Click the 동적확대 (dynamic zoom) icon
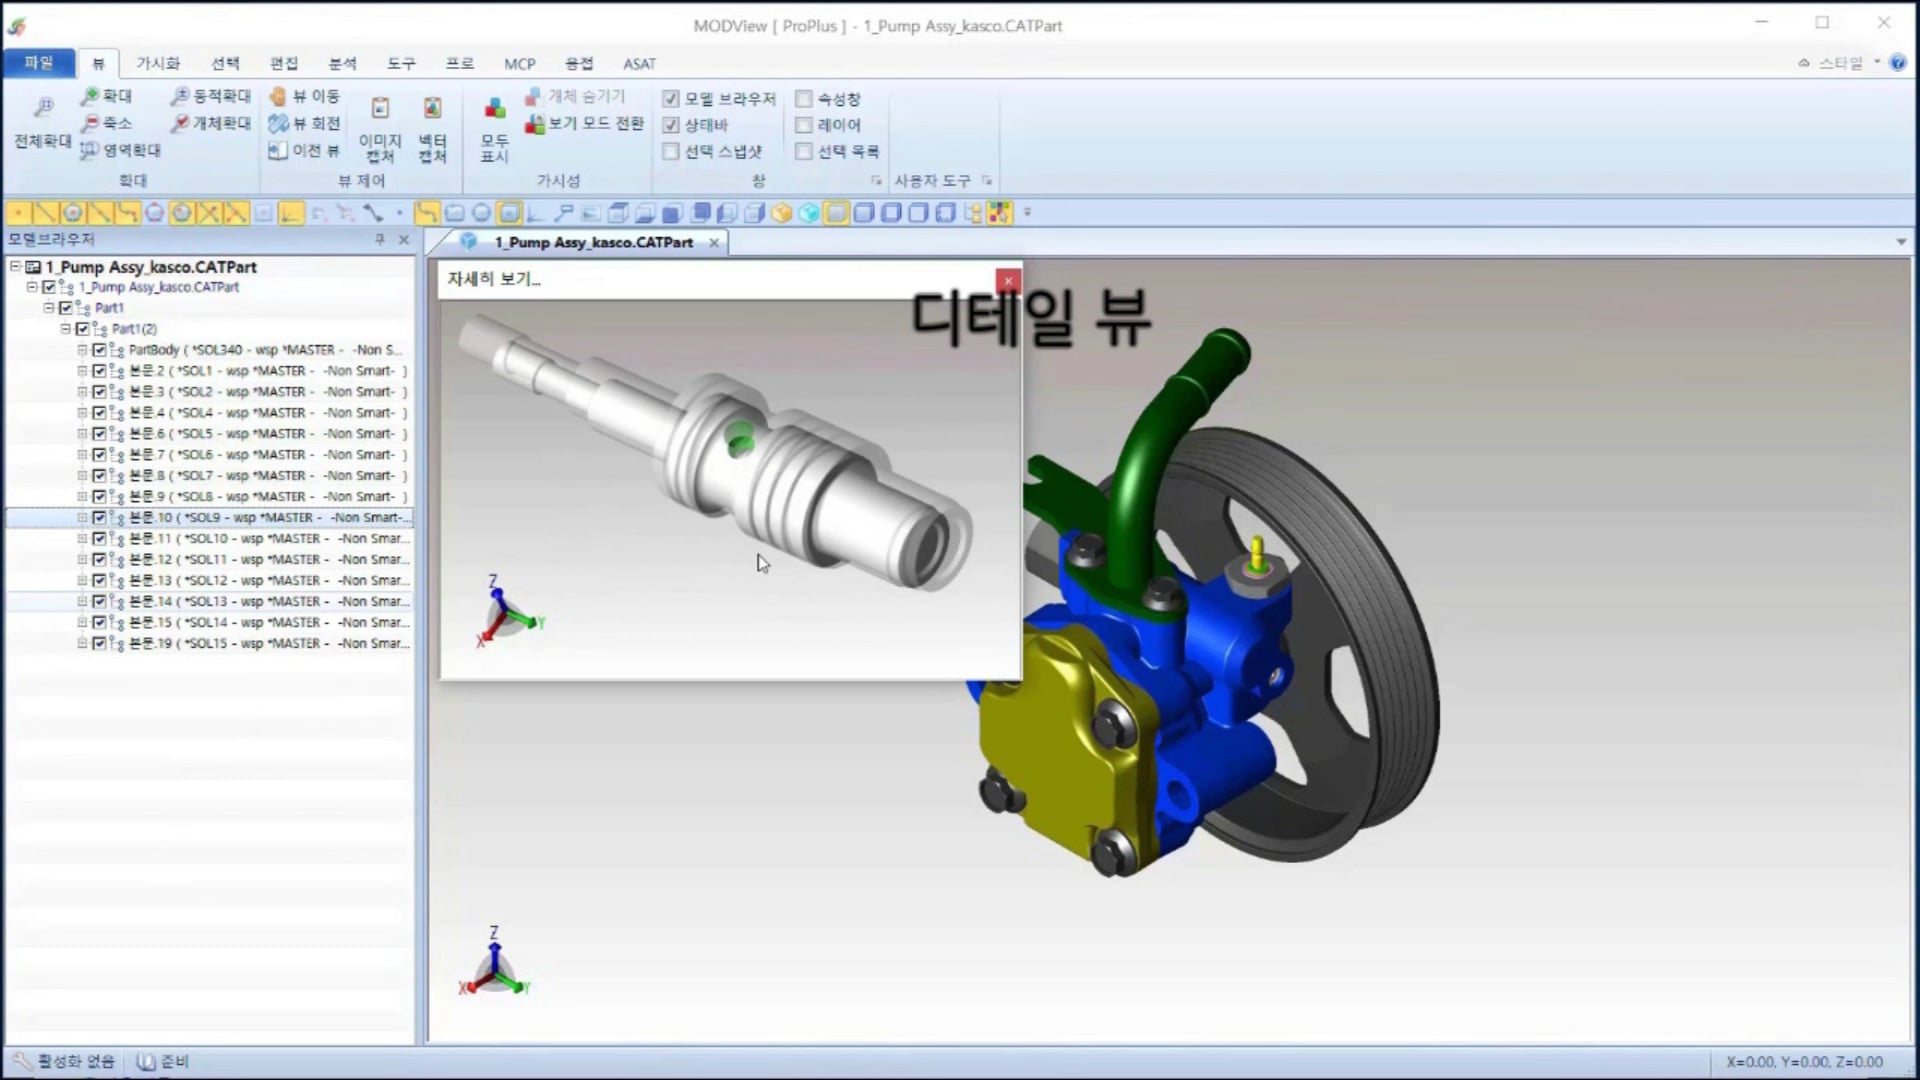This screenshot has height=1080, width=1920. [210, 95]
